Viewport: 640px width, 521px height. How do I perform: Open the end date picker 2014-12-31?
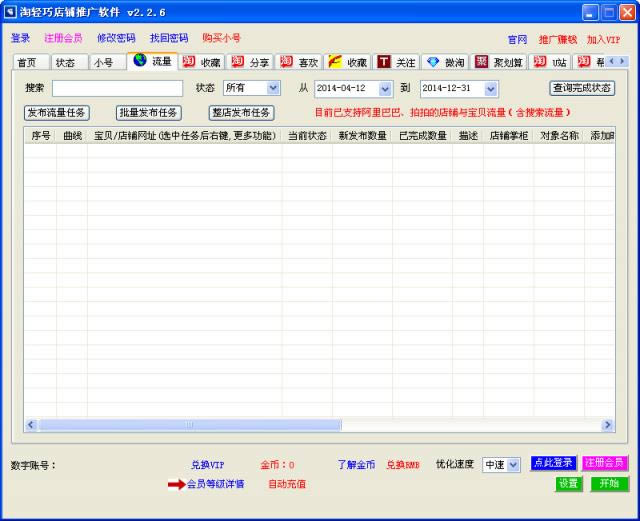pyautogui.click(x=490, y=89)
